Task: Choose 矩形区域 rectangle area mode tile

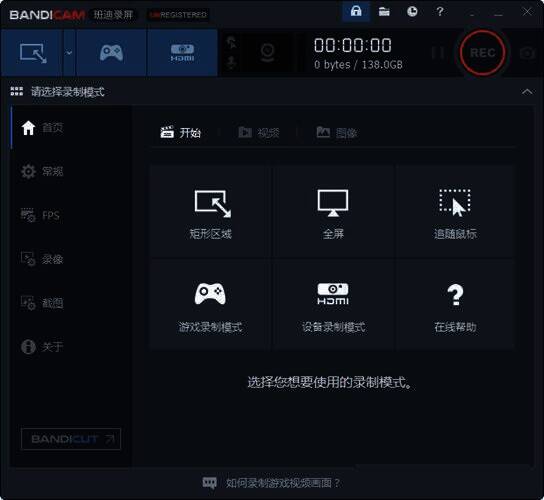Action: 211,212
